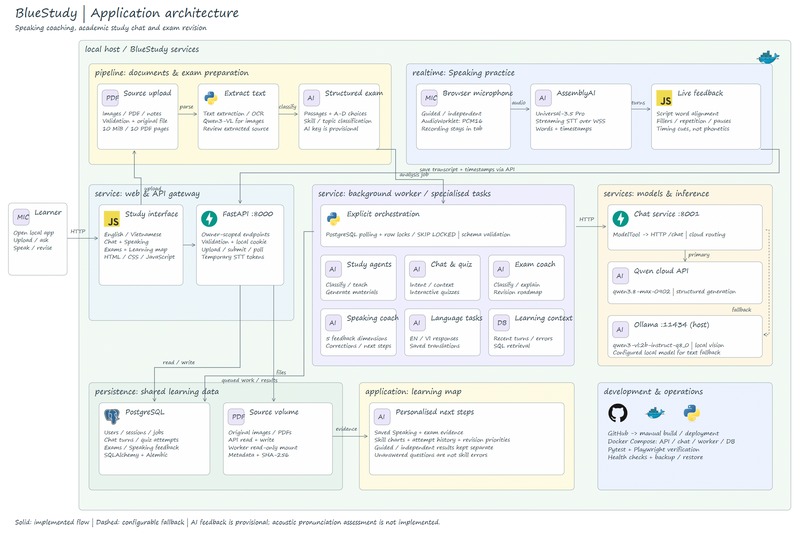The width and height of the screenshot is (806, 537).
Task: Select the 'audio' arrow label
Action: pos(519,103)
